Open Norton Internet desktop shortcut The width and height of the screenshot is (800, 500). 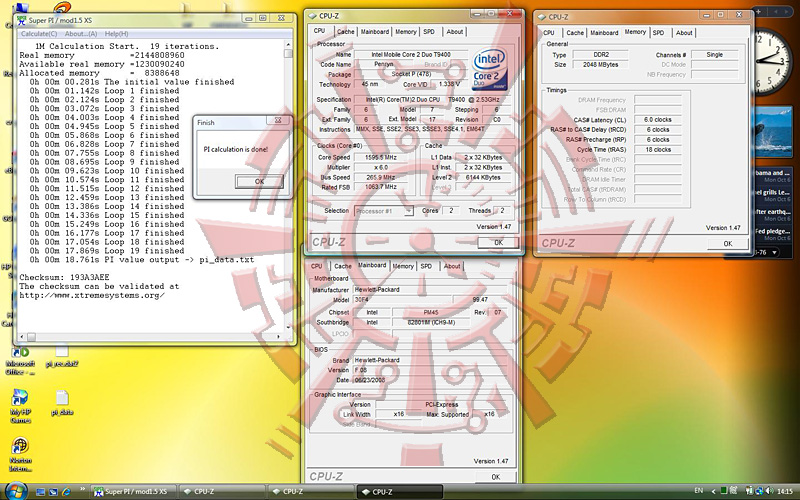pyautogui.click(x=20, y=455)
